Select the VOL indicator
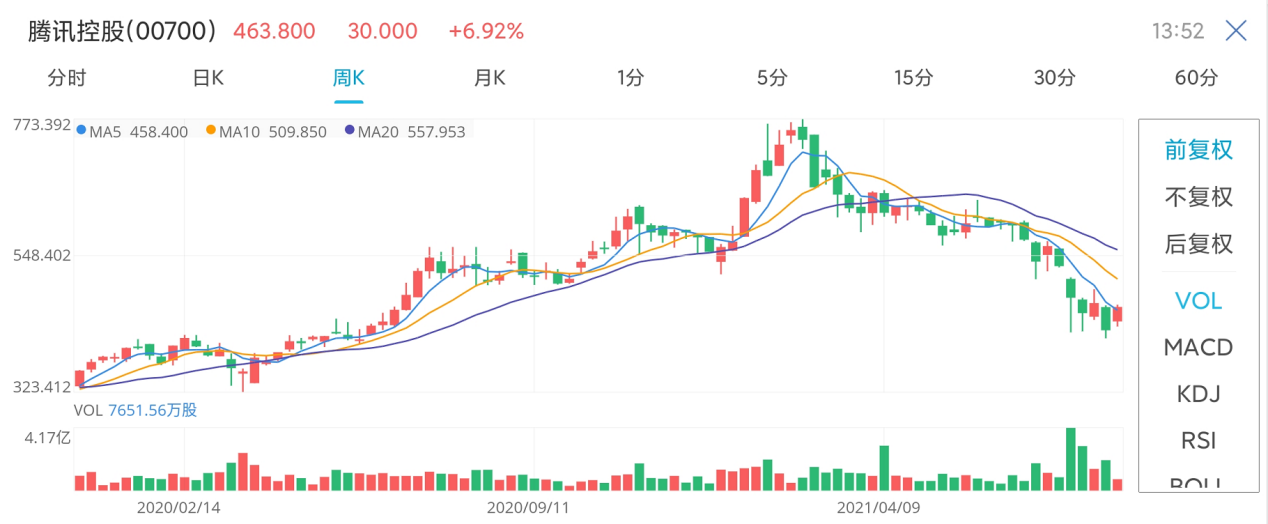This screenshot has width=1268, height=524. click(1198, 300)
